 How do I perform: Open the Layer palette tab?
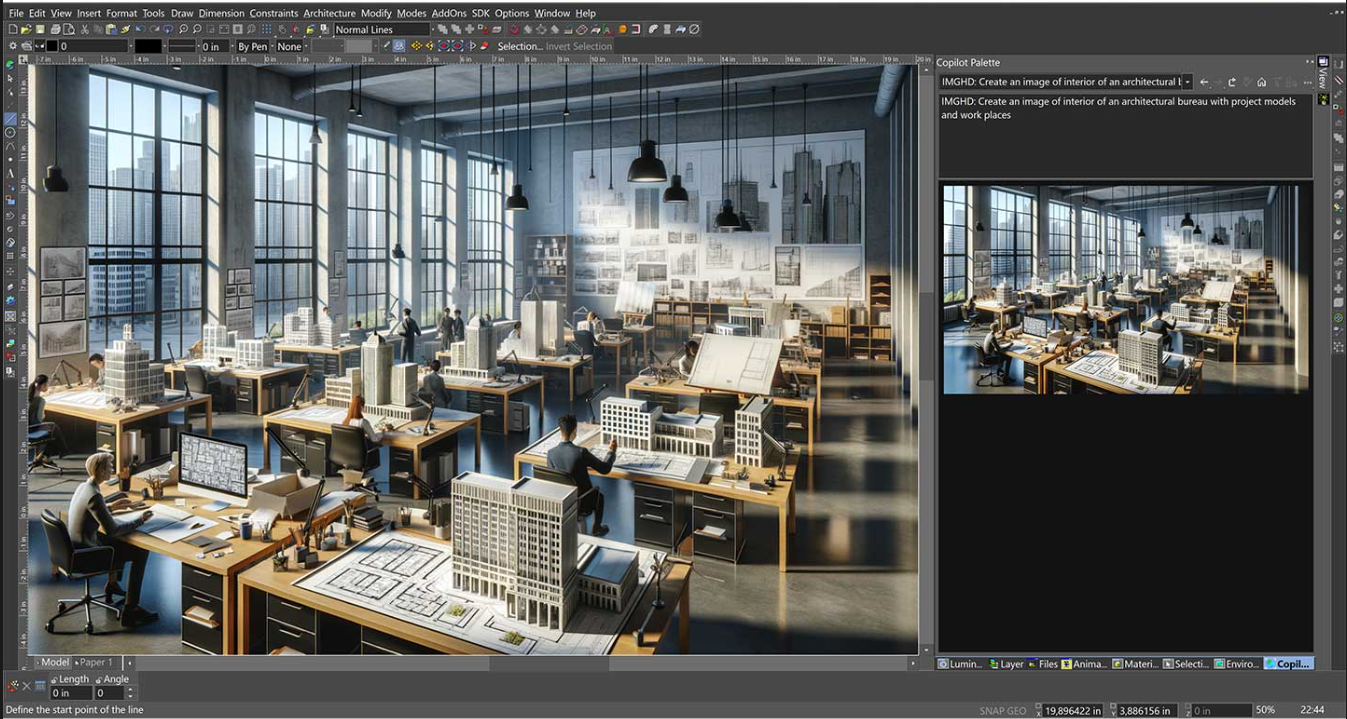[x=1006, y=664]
